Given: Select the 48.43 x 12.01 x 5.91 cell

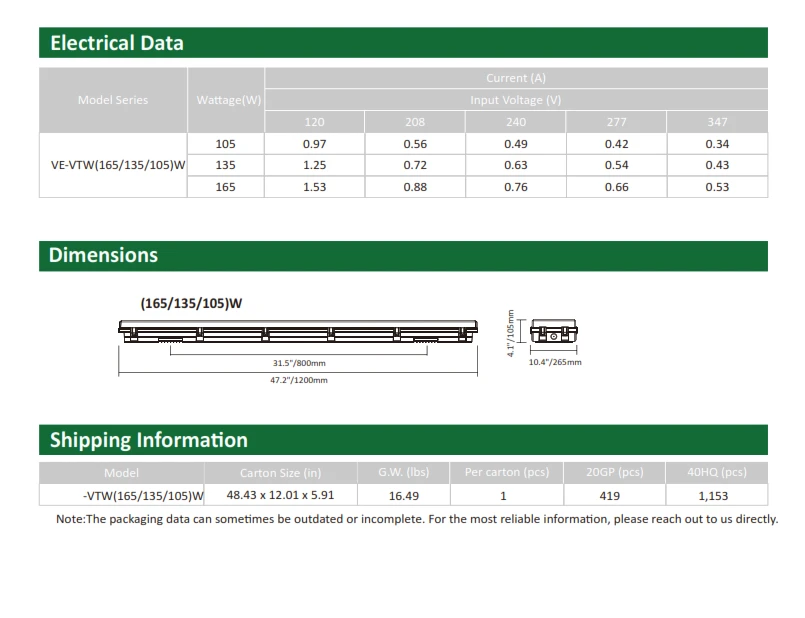Looking at the screenshot, I should tap(280, 495).
